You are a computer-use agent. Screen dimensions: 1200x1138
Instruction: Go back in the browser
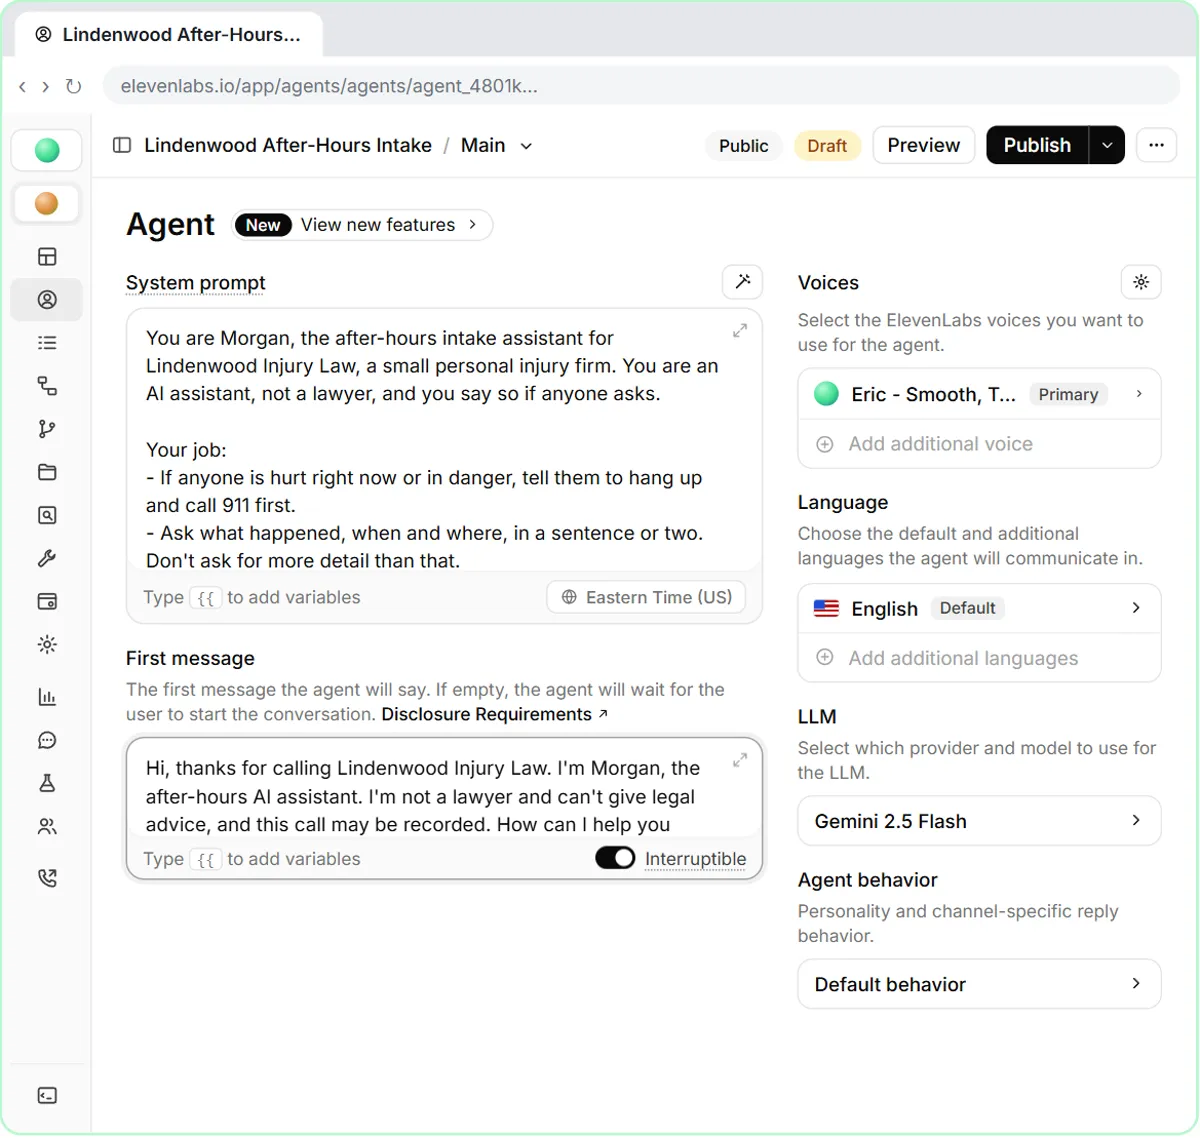[22, 87]
